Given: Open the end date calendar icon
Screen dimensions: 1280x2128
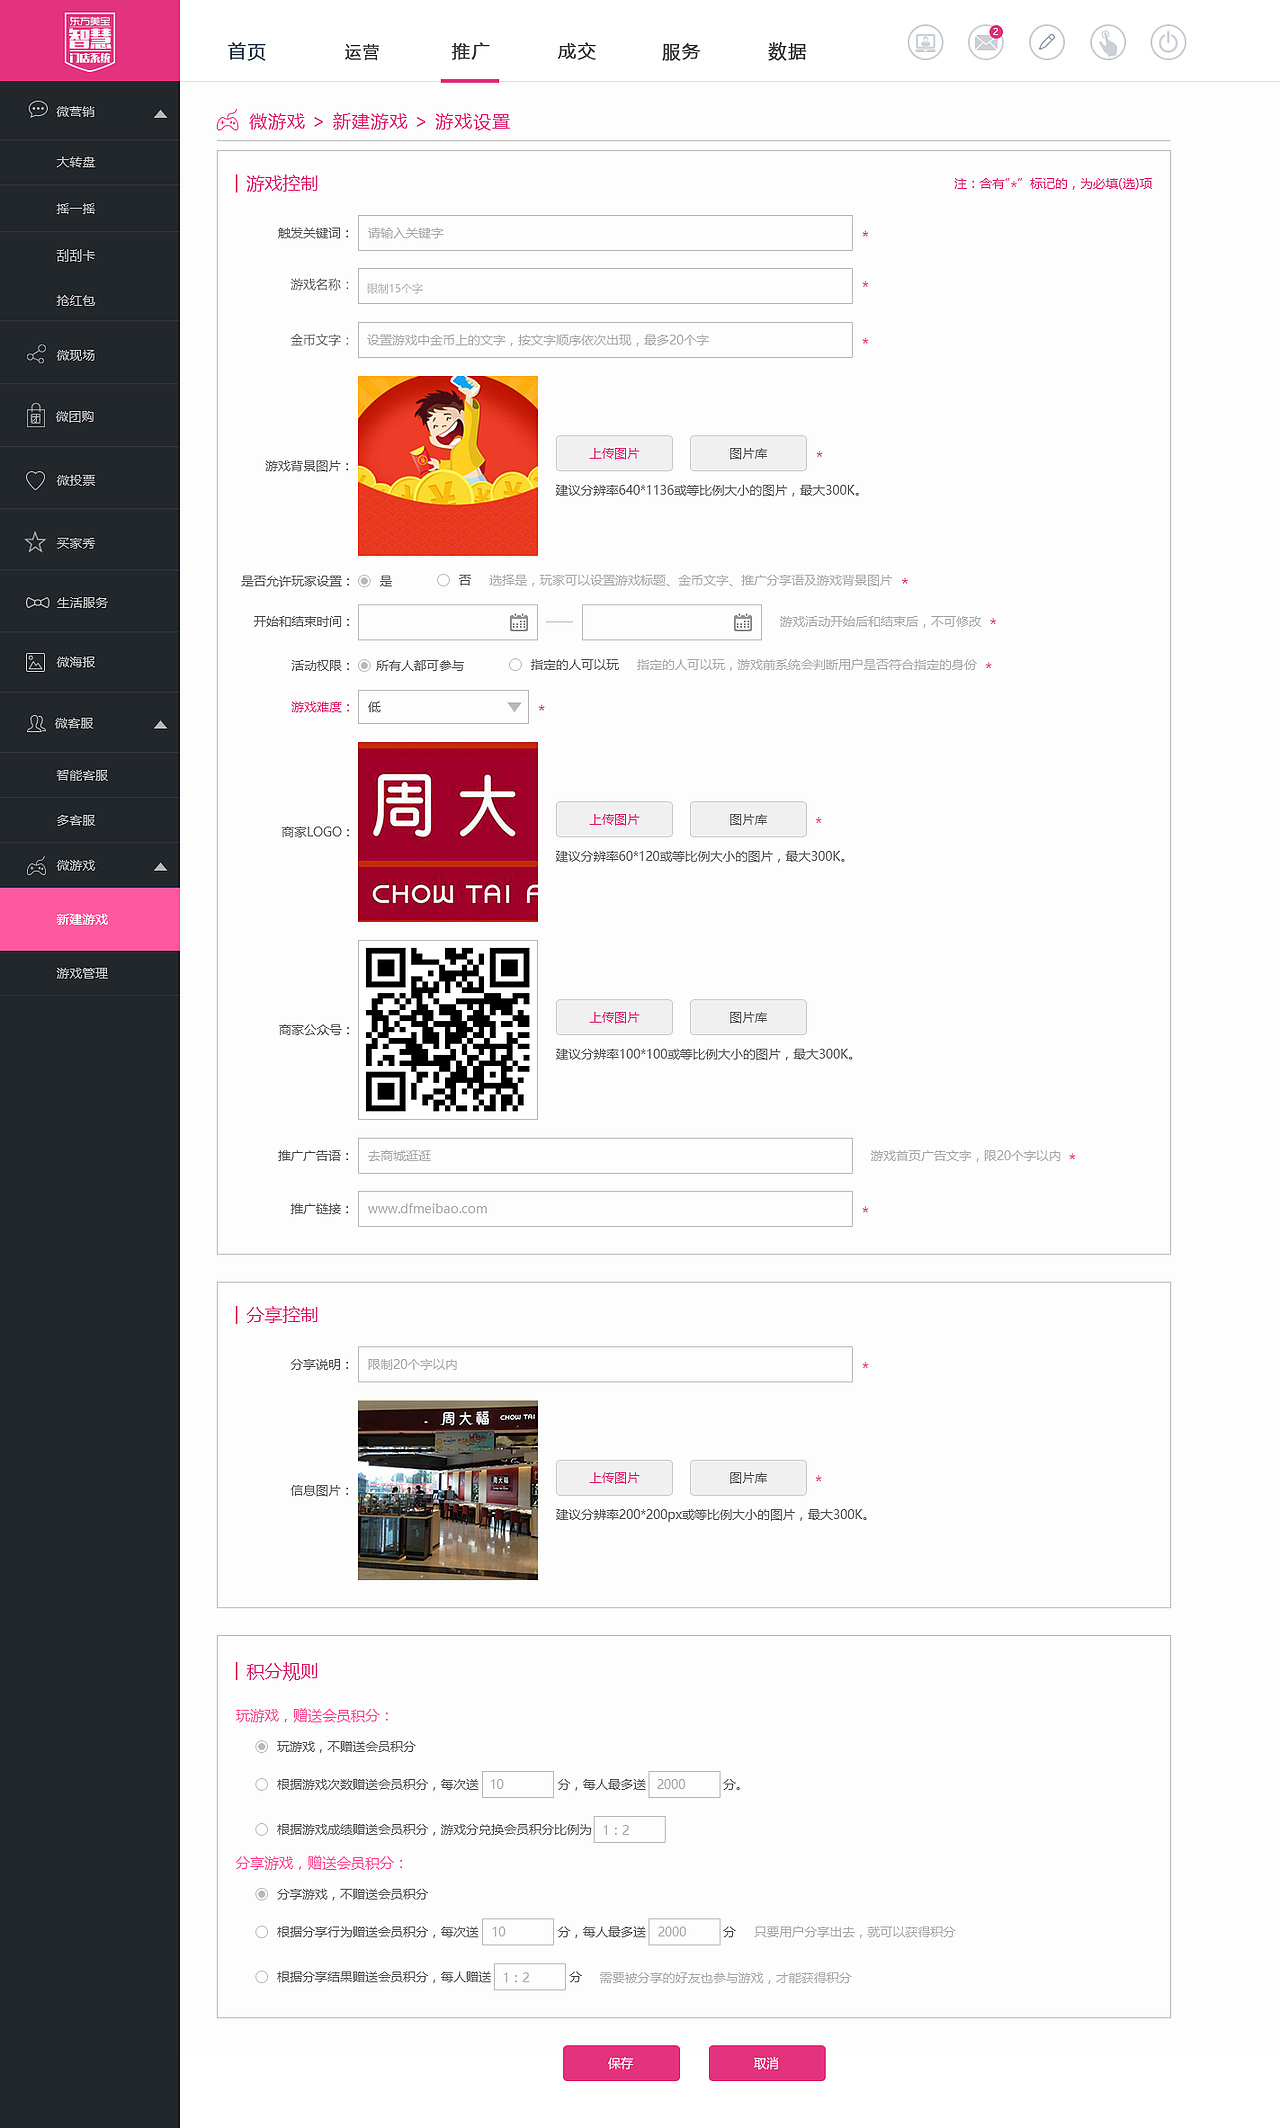Looking at the screenshot, I should tap(743, 622).
